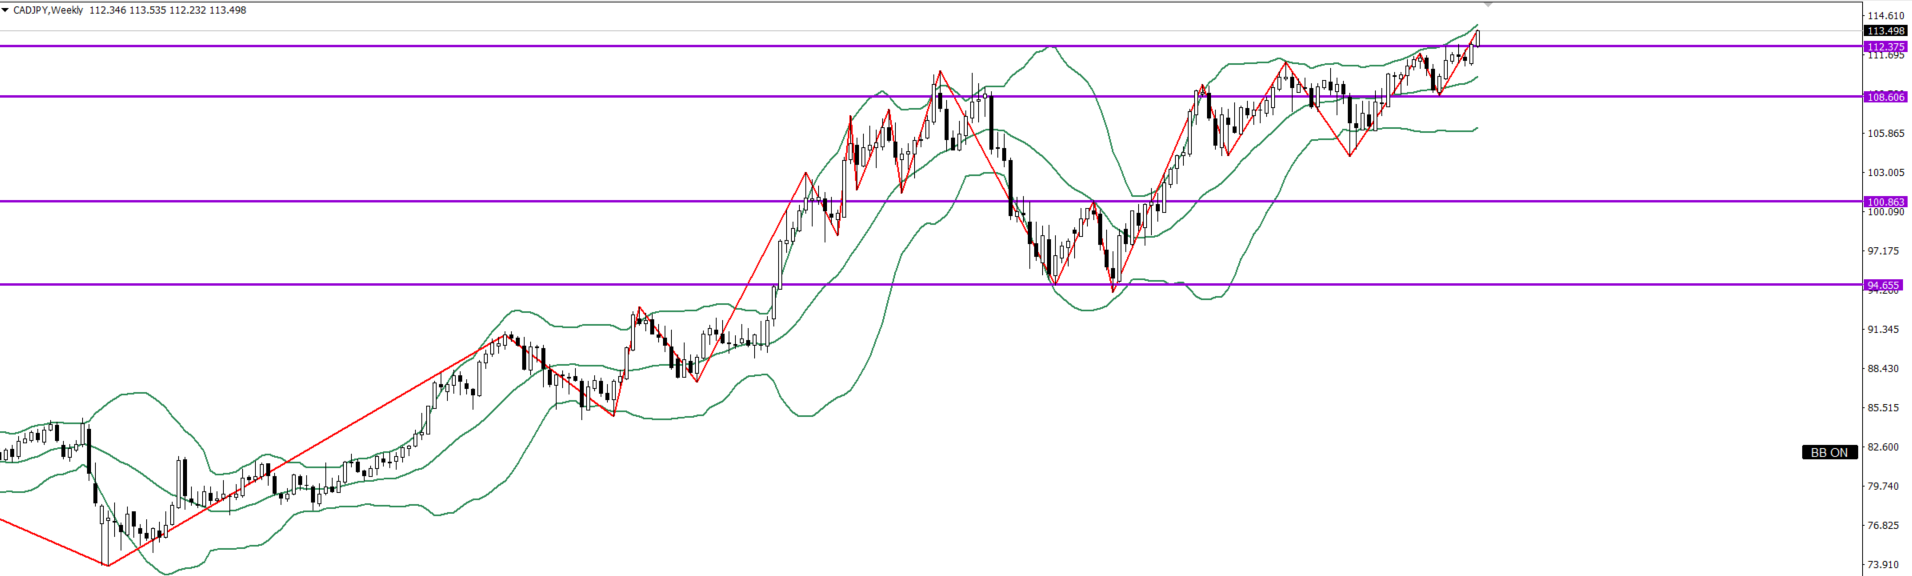Click the 73.910 price scale value
Image resolution: width=1912 pixels, height=576 pixels.
(x=1885, y=564)
